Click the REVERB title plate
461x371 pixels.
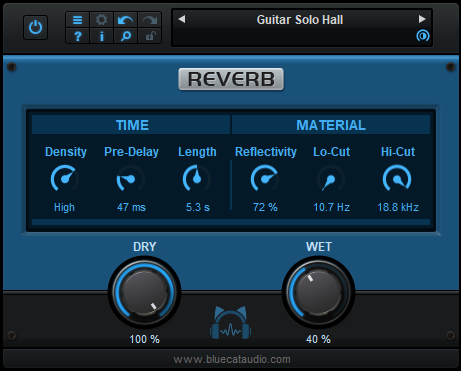pyautogui.click(x=231, y=79)
